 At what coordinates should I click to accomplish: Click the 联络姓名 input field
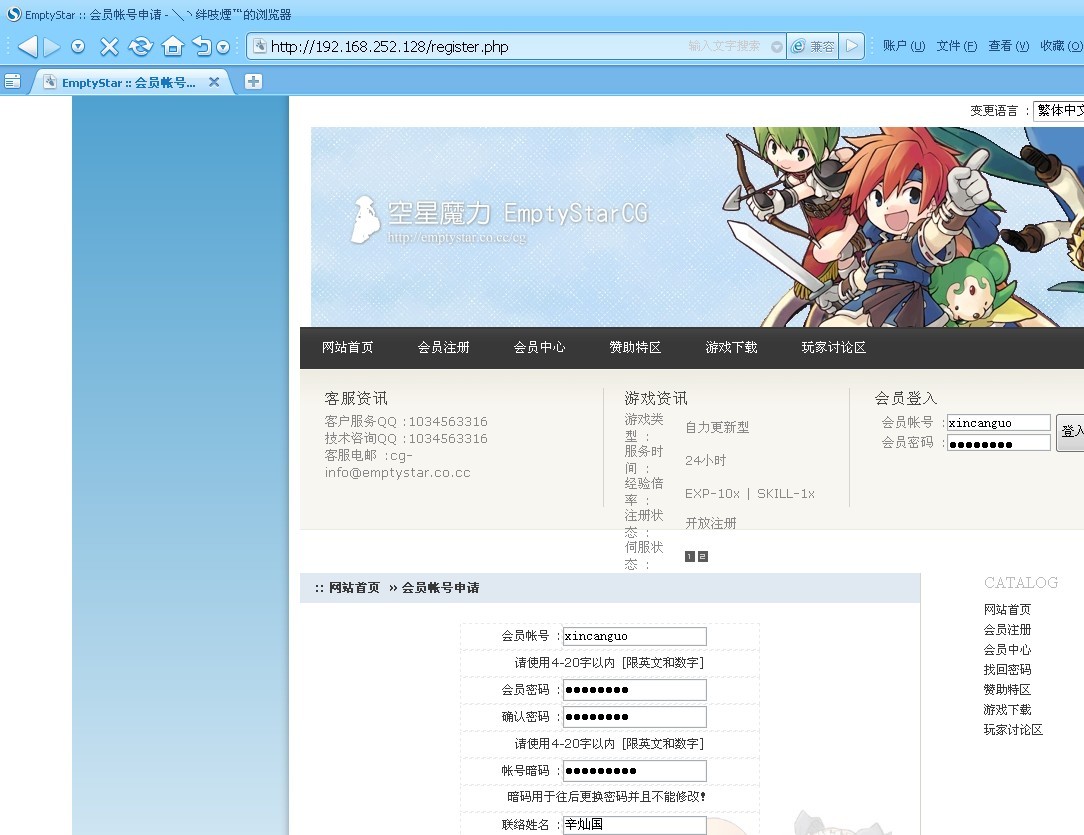pos(634,825)
